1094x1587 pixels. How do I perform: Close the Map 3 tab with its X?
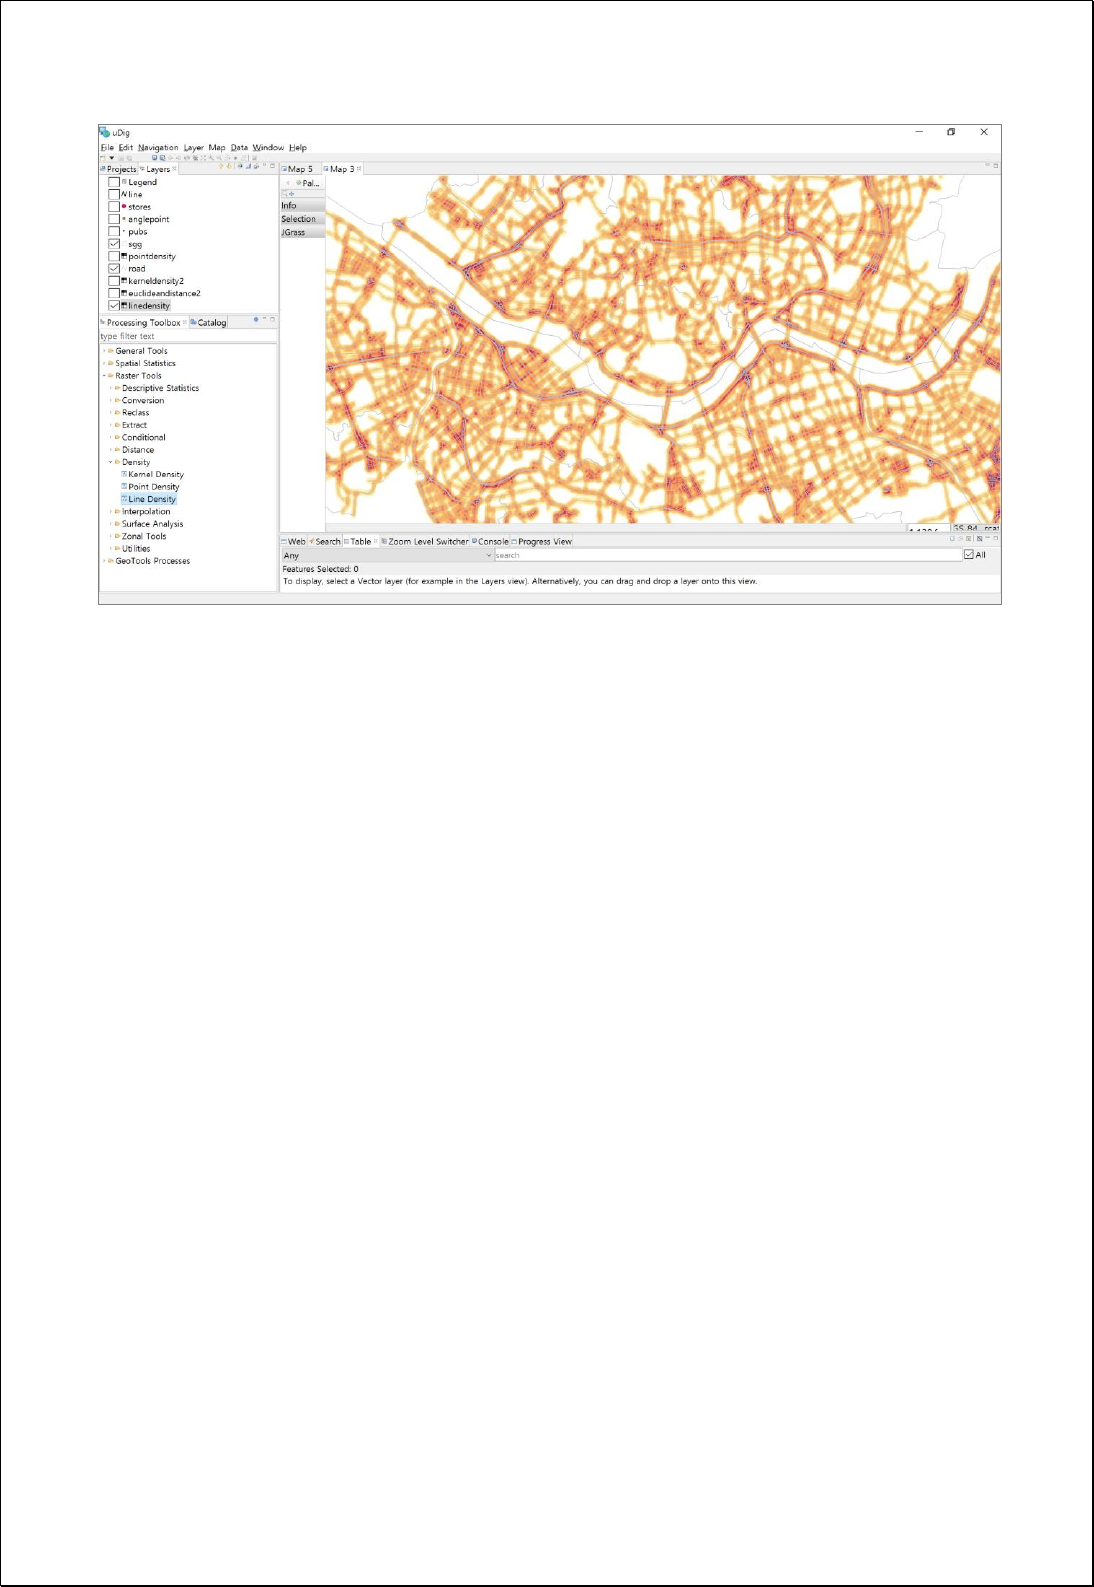359,168
